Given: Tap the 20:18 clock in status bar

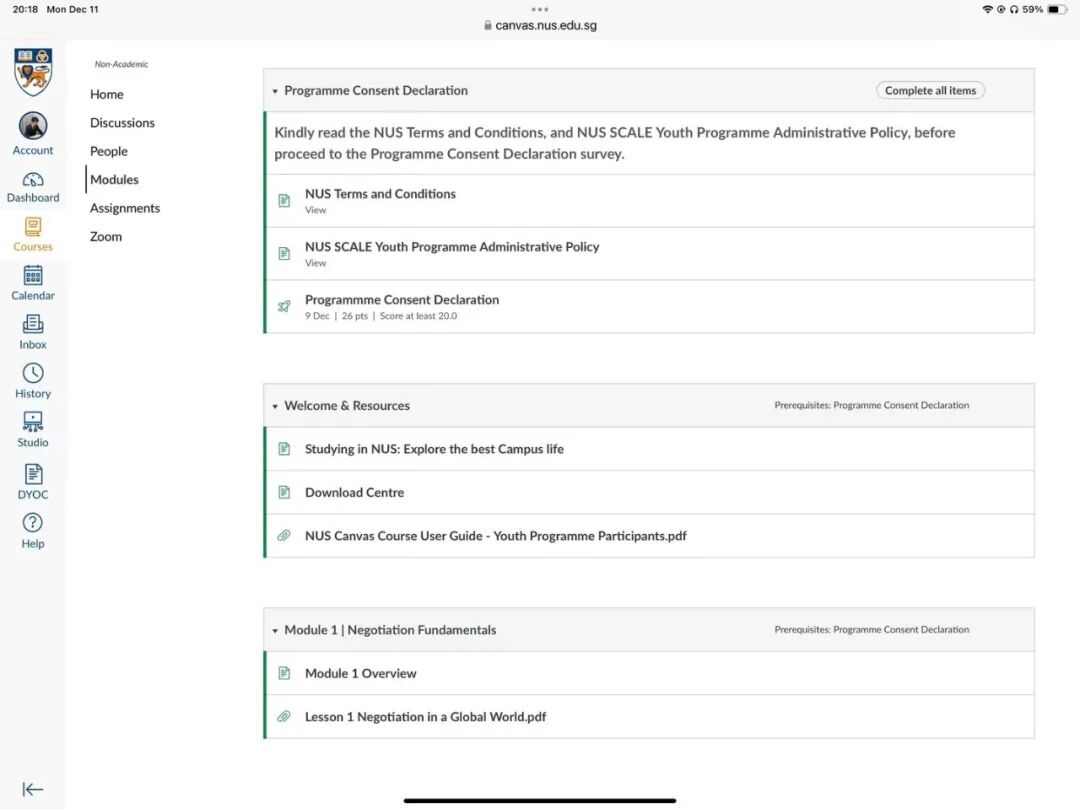Looking at the screenshot, I should coord(25,10).
